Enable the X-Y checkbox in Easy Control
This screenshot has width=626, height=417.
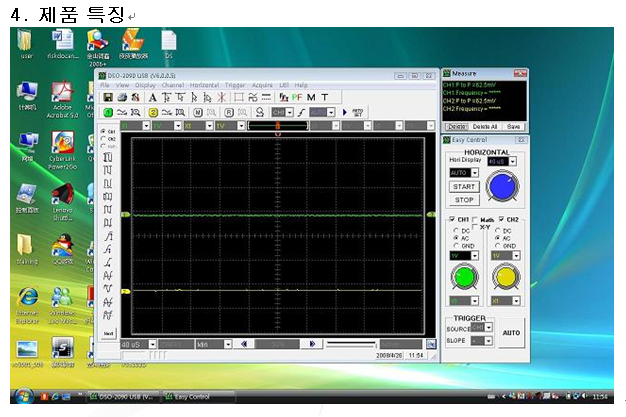(x=475, y=226)
